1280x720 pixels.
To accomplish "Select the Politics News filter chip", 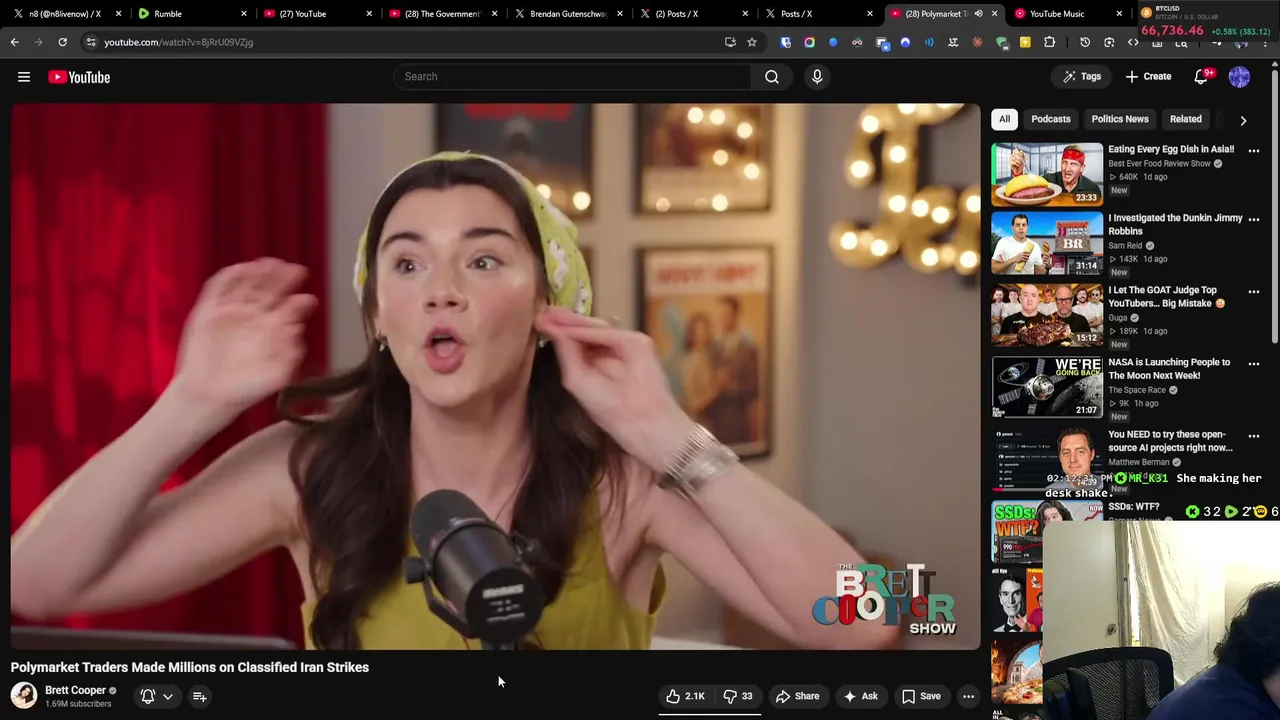I will [1120, 119].
